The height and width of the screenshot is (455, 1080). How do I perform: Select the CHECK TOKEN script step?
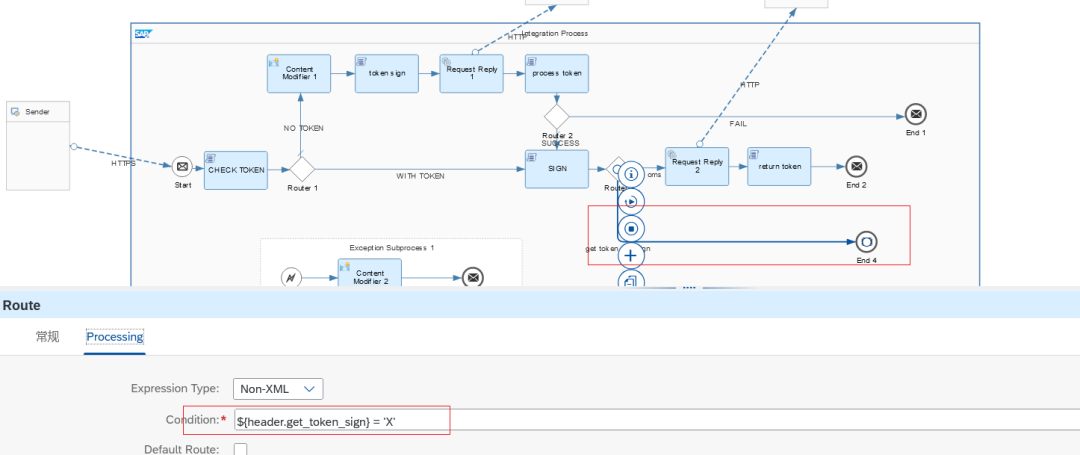236,170
